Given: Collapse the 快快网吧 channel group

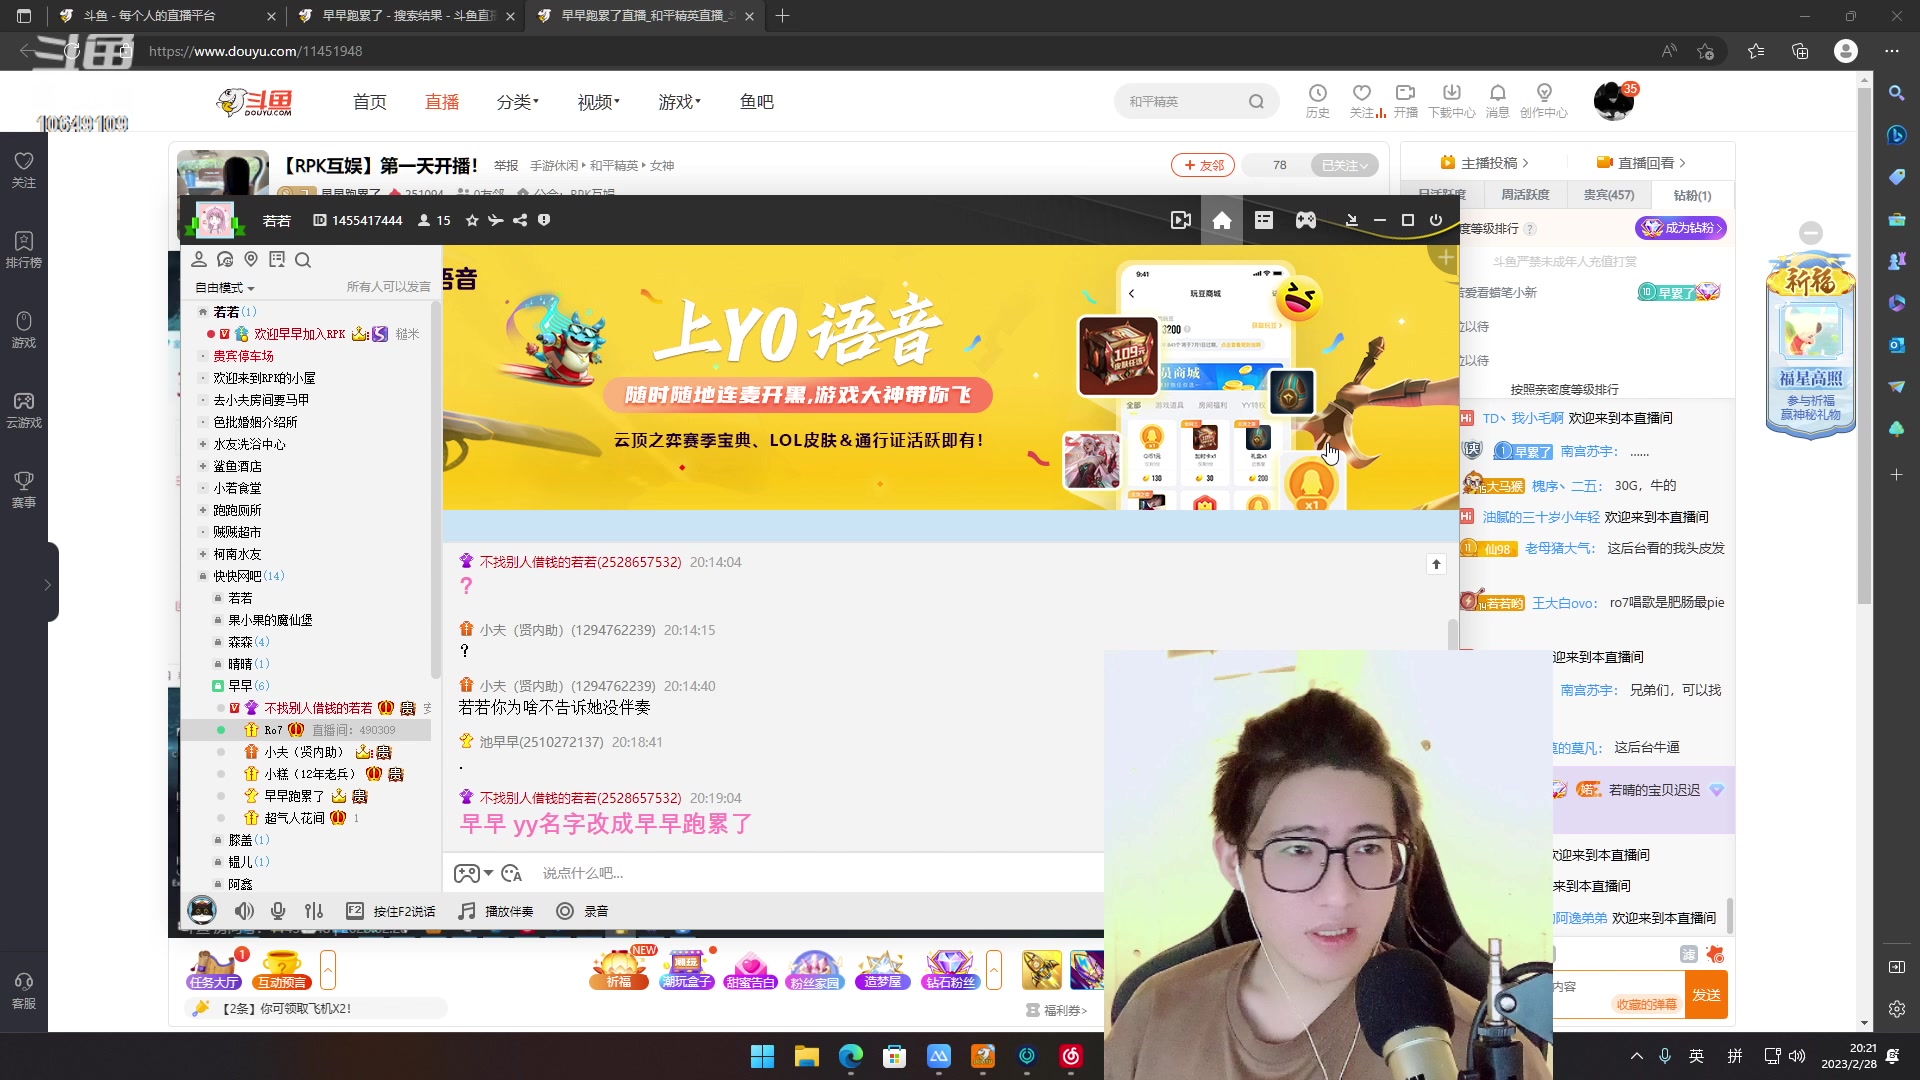Looking at the screenshot, I should [x=247, y=575].
